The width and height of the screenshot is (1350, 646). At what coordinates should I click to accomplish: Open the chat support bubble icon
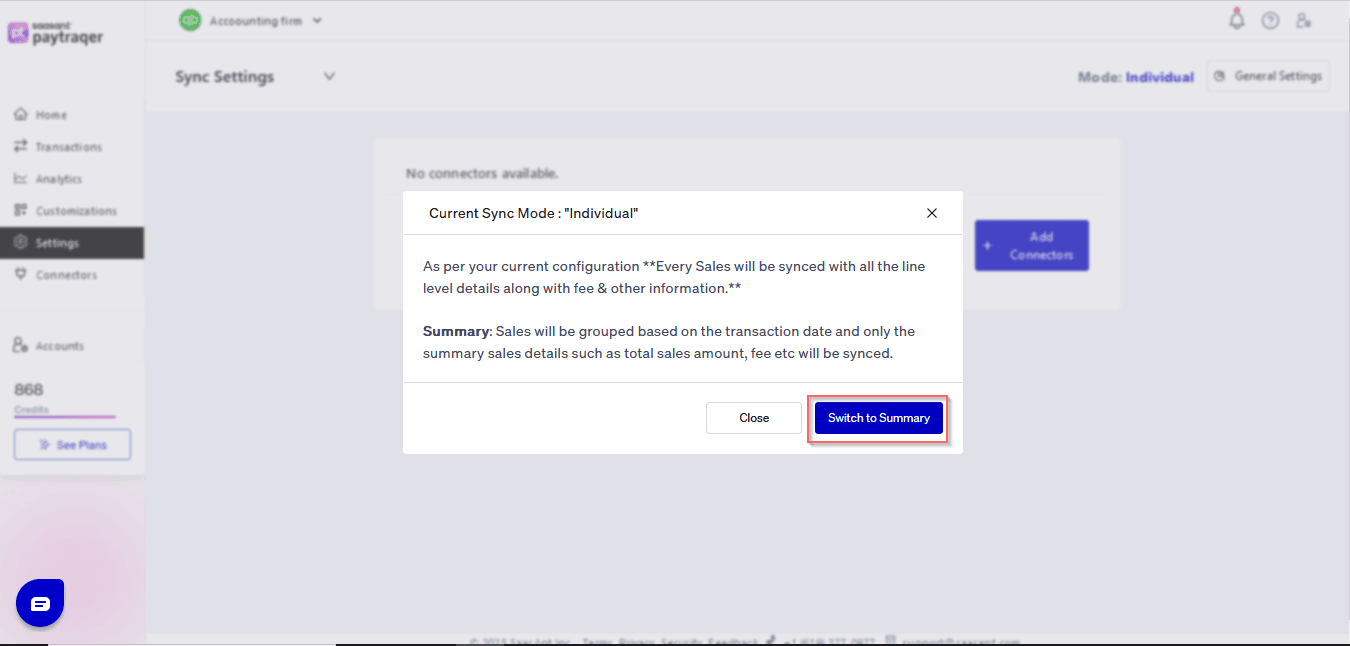click(x=40, y=603)
